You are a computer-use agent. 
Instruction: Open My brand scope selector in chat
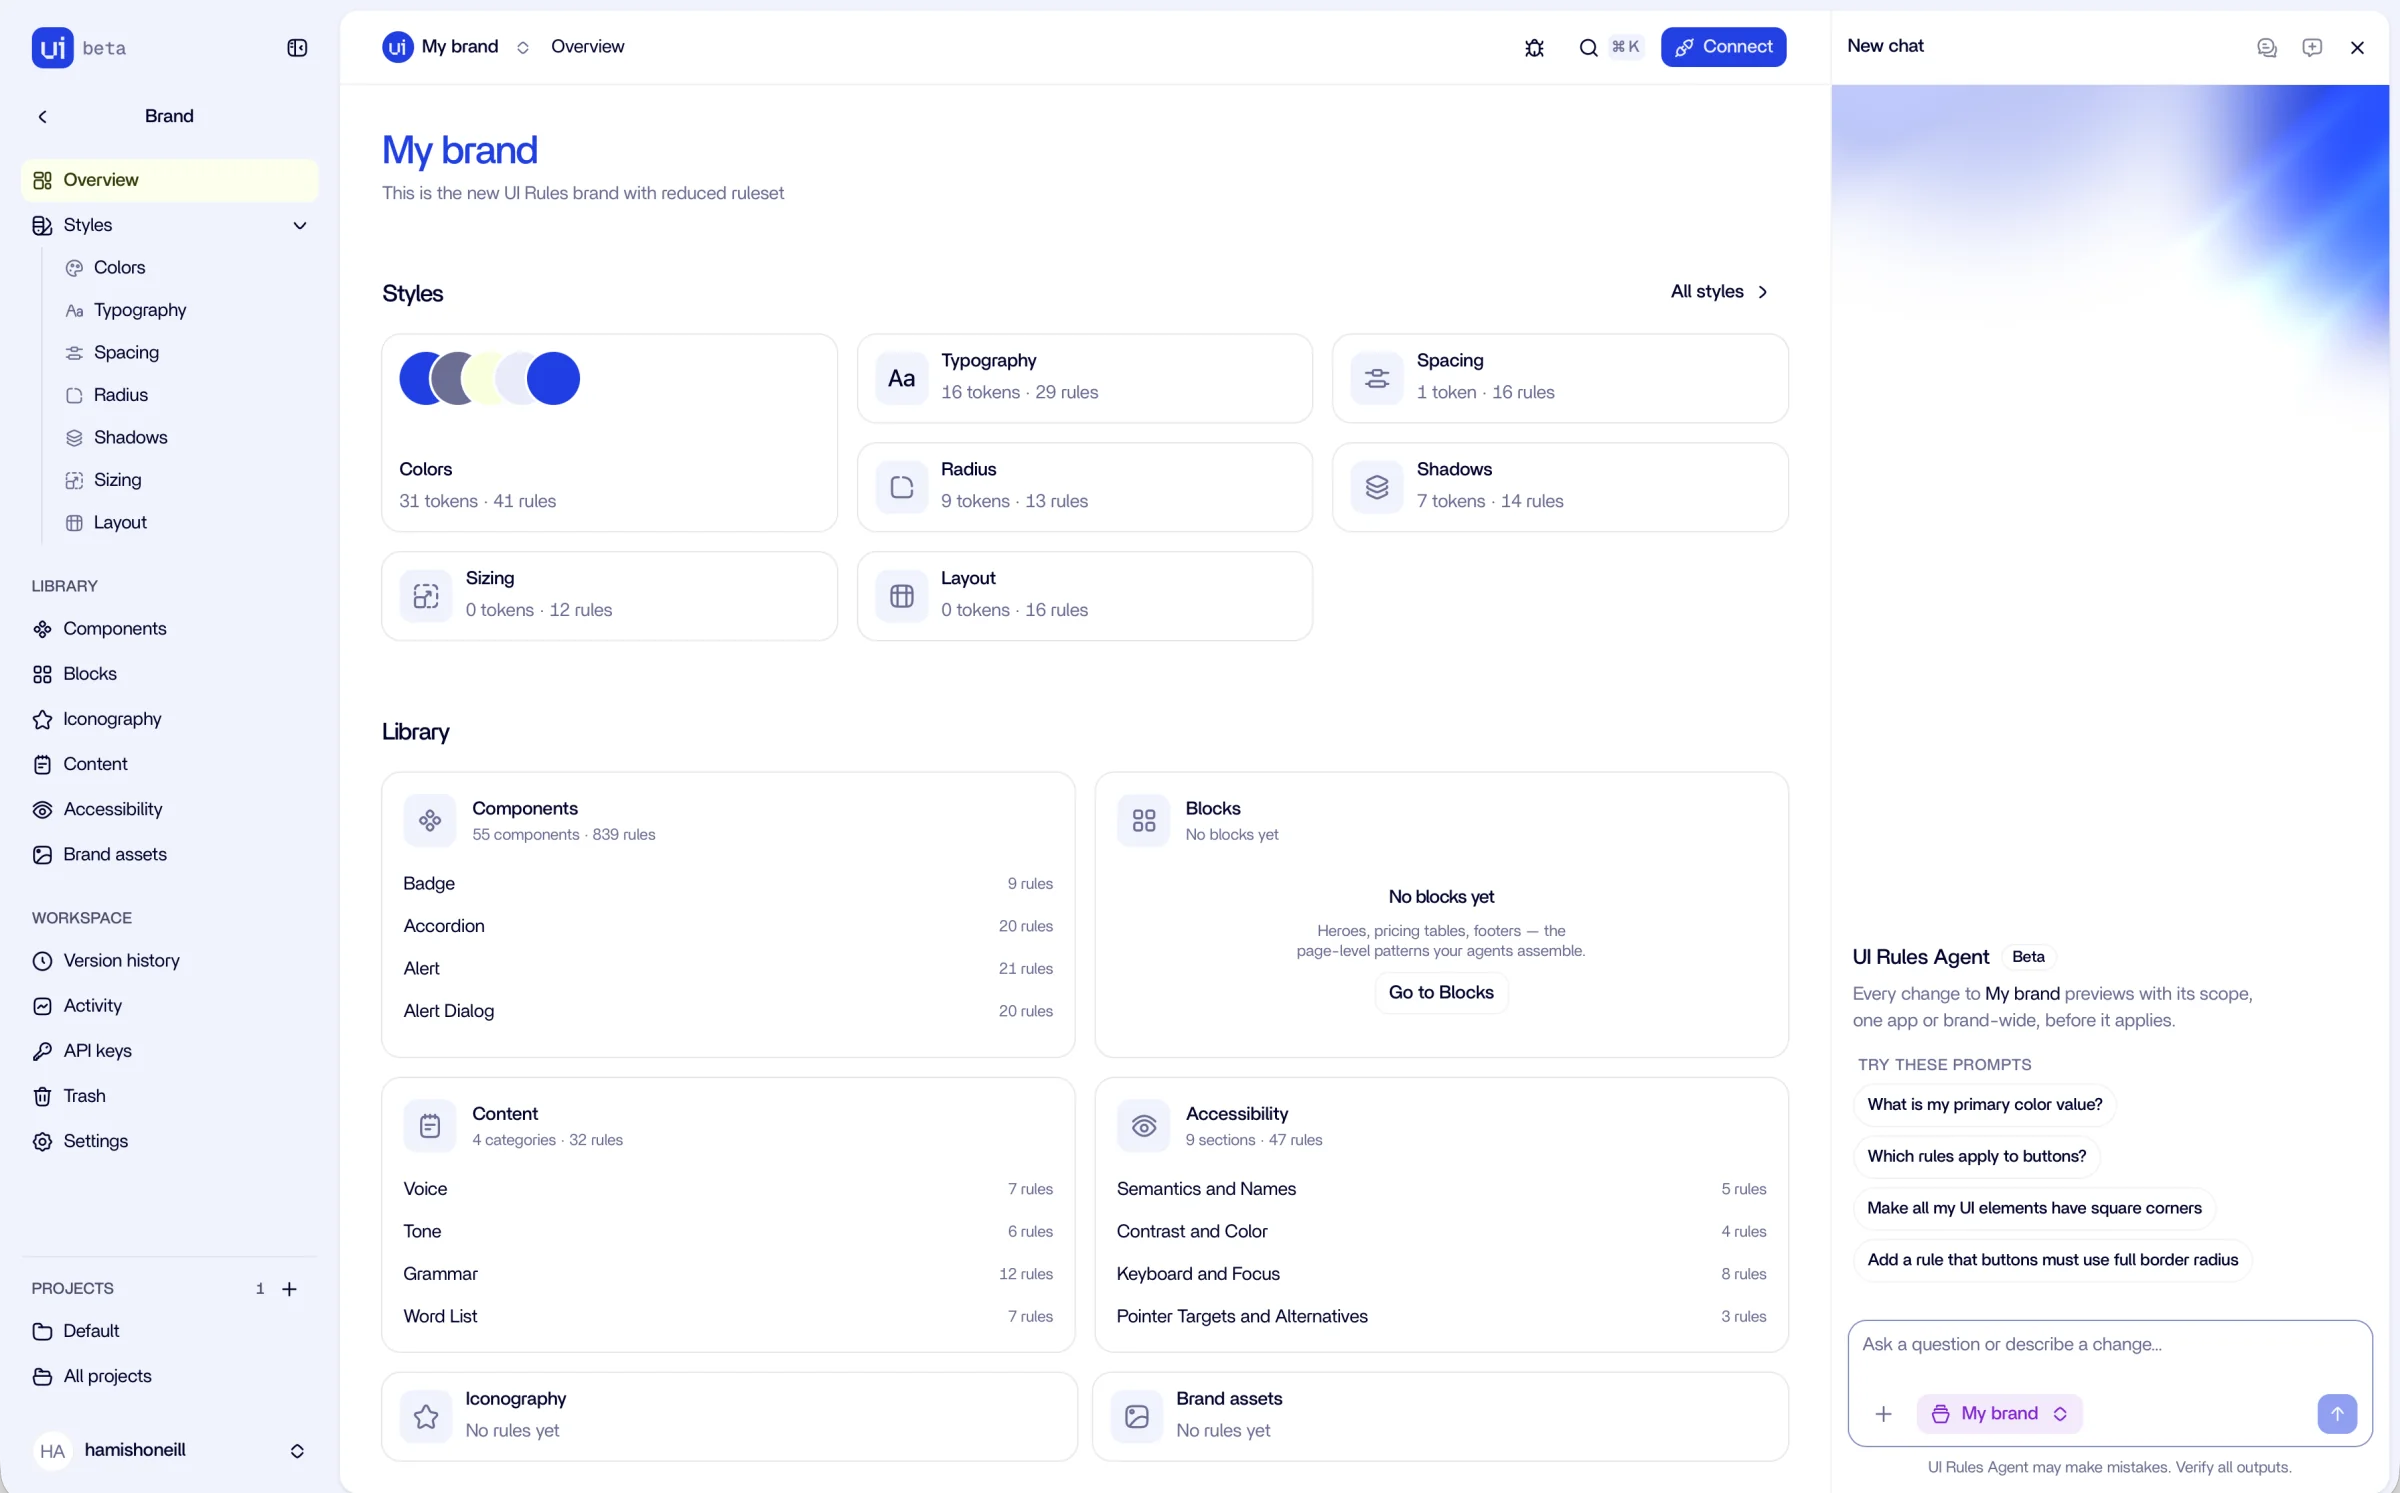coord(1999,1413)
